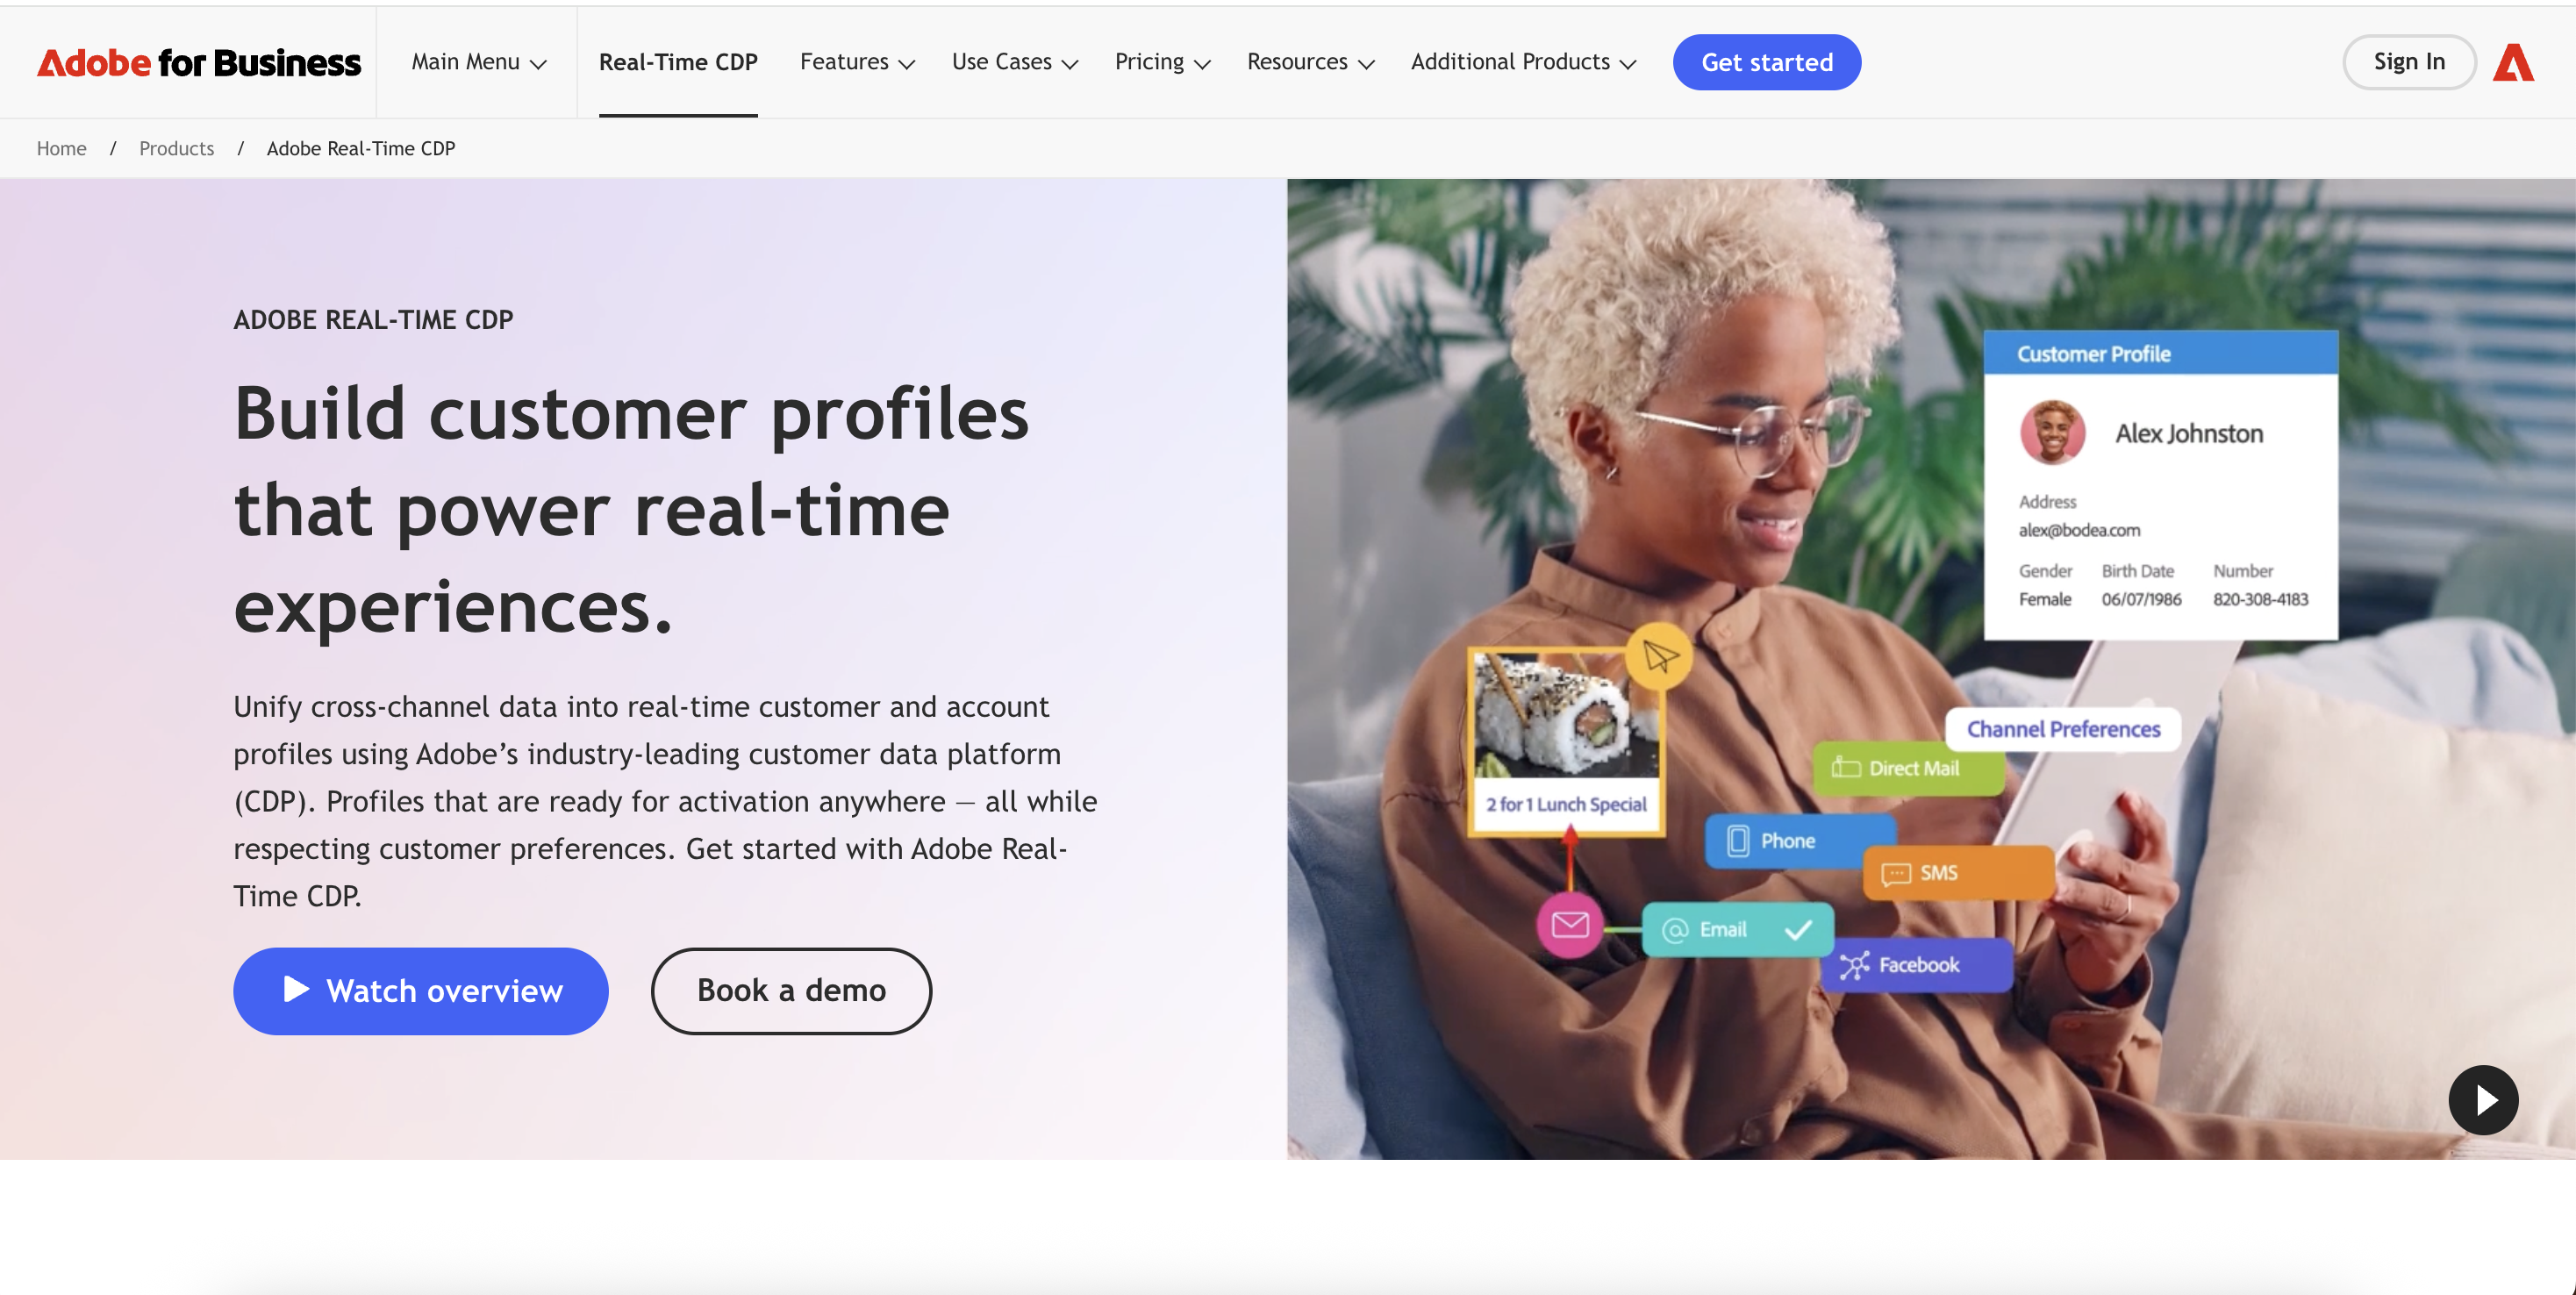
Task: Select the SMS channel preference chip
Action: (x=1958, y=872)
